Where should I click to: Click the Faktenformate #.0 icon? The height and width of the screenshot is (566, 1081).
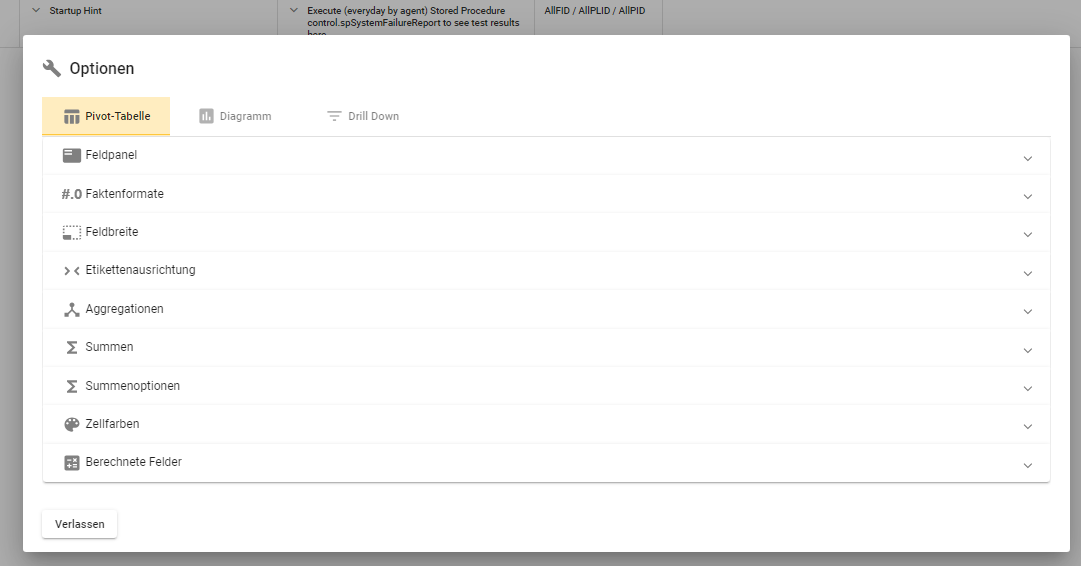click(71, 194)
